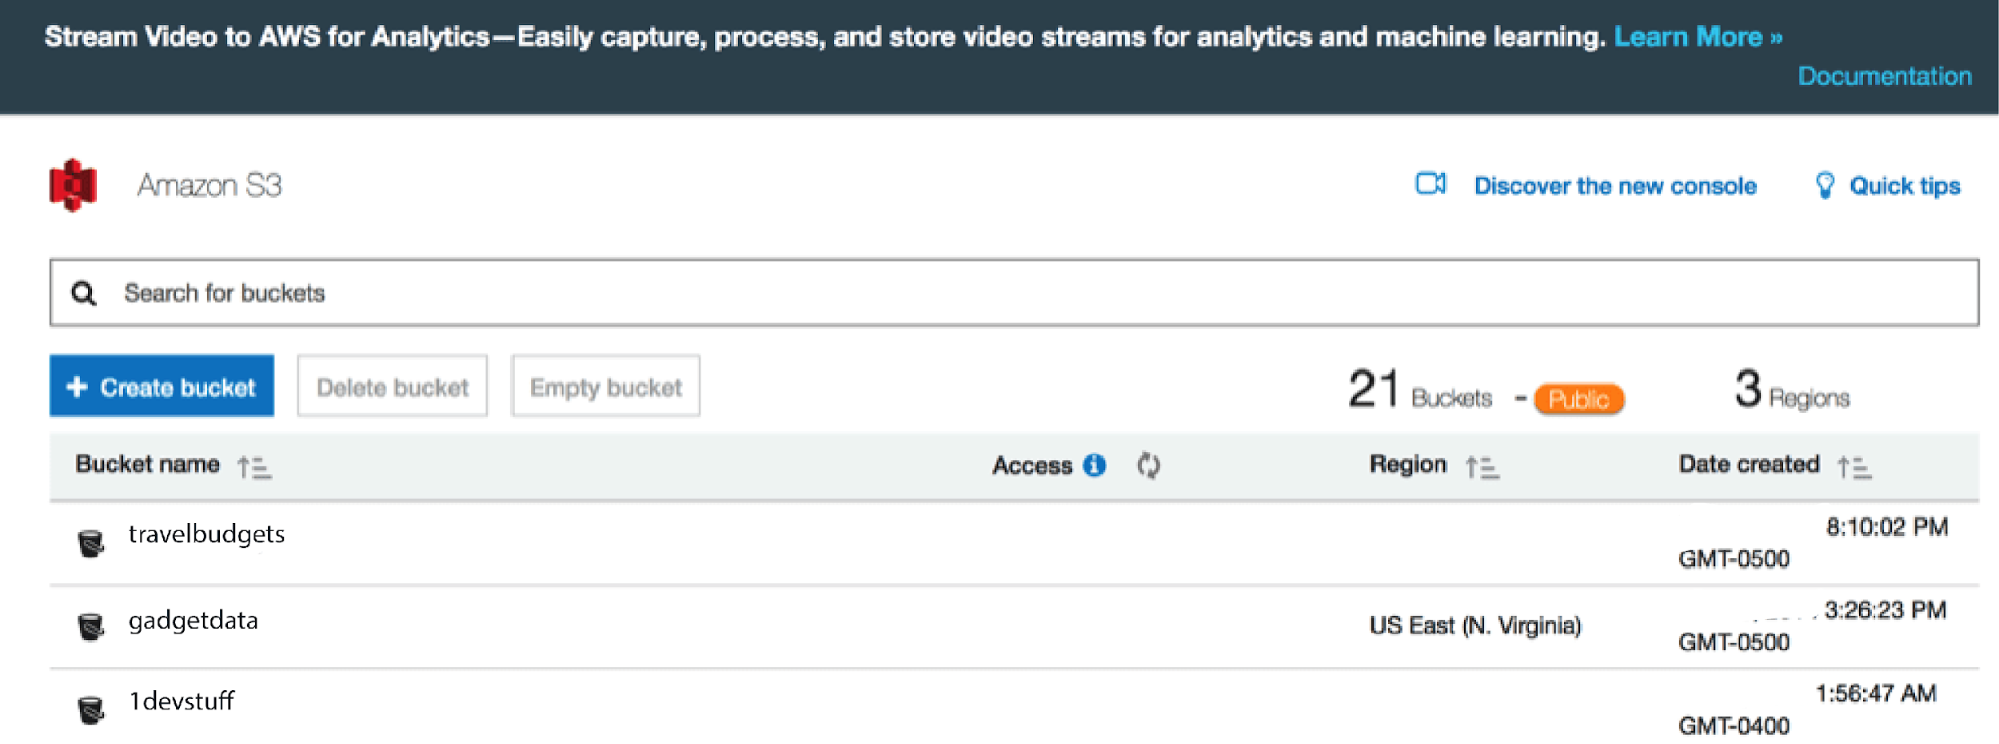
Task: Click the Create bucket button
Action: pos(162,386)
